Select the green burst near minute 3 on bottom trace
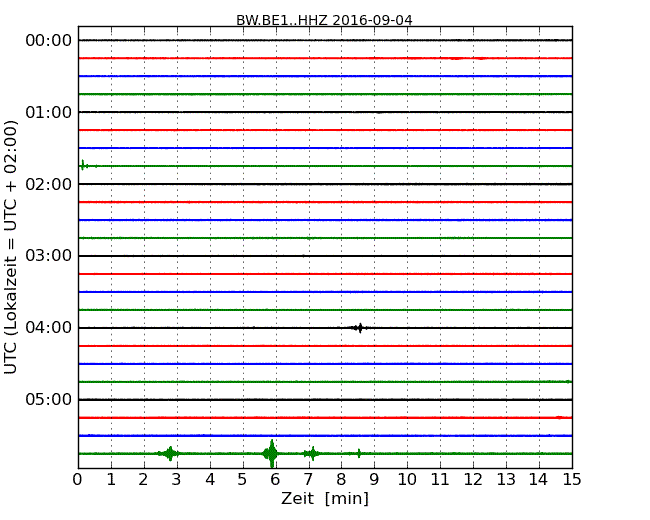Viewport: 650px width, 520px height. coord(169,454)
